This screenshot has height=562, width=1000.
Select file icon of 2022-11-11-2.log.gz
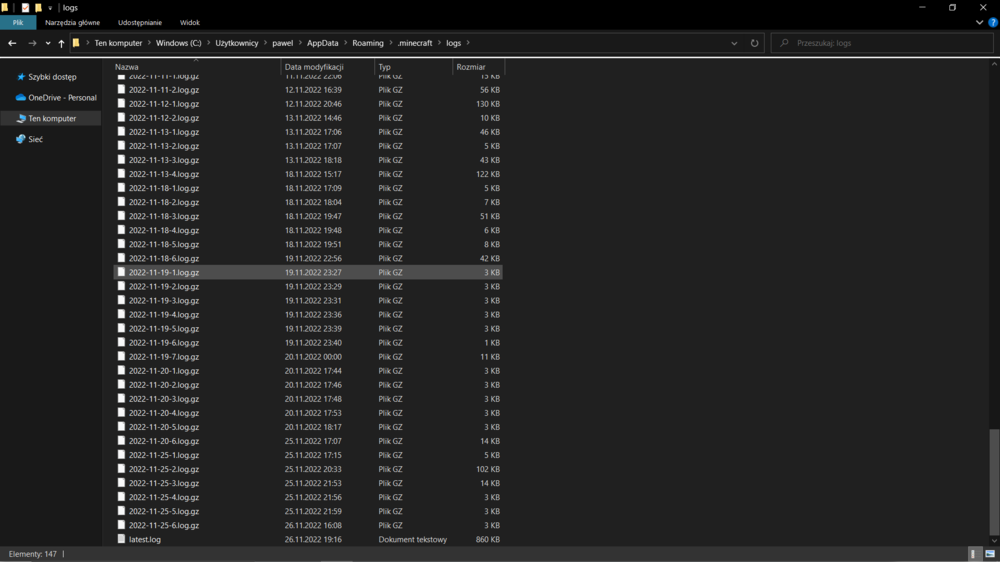click(121, 90)
